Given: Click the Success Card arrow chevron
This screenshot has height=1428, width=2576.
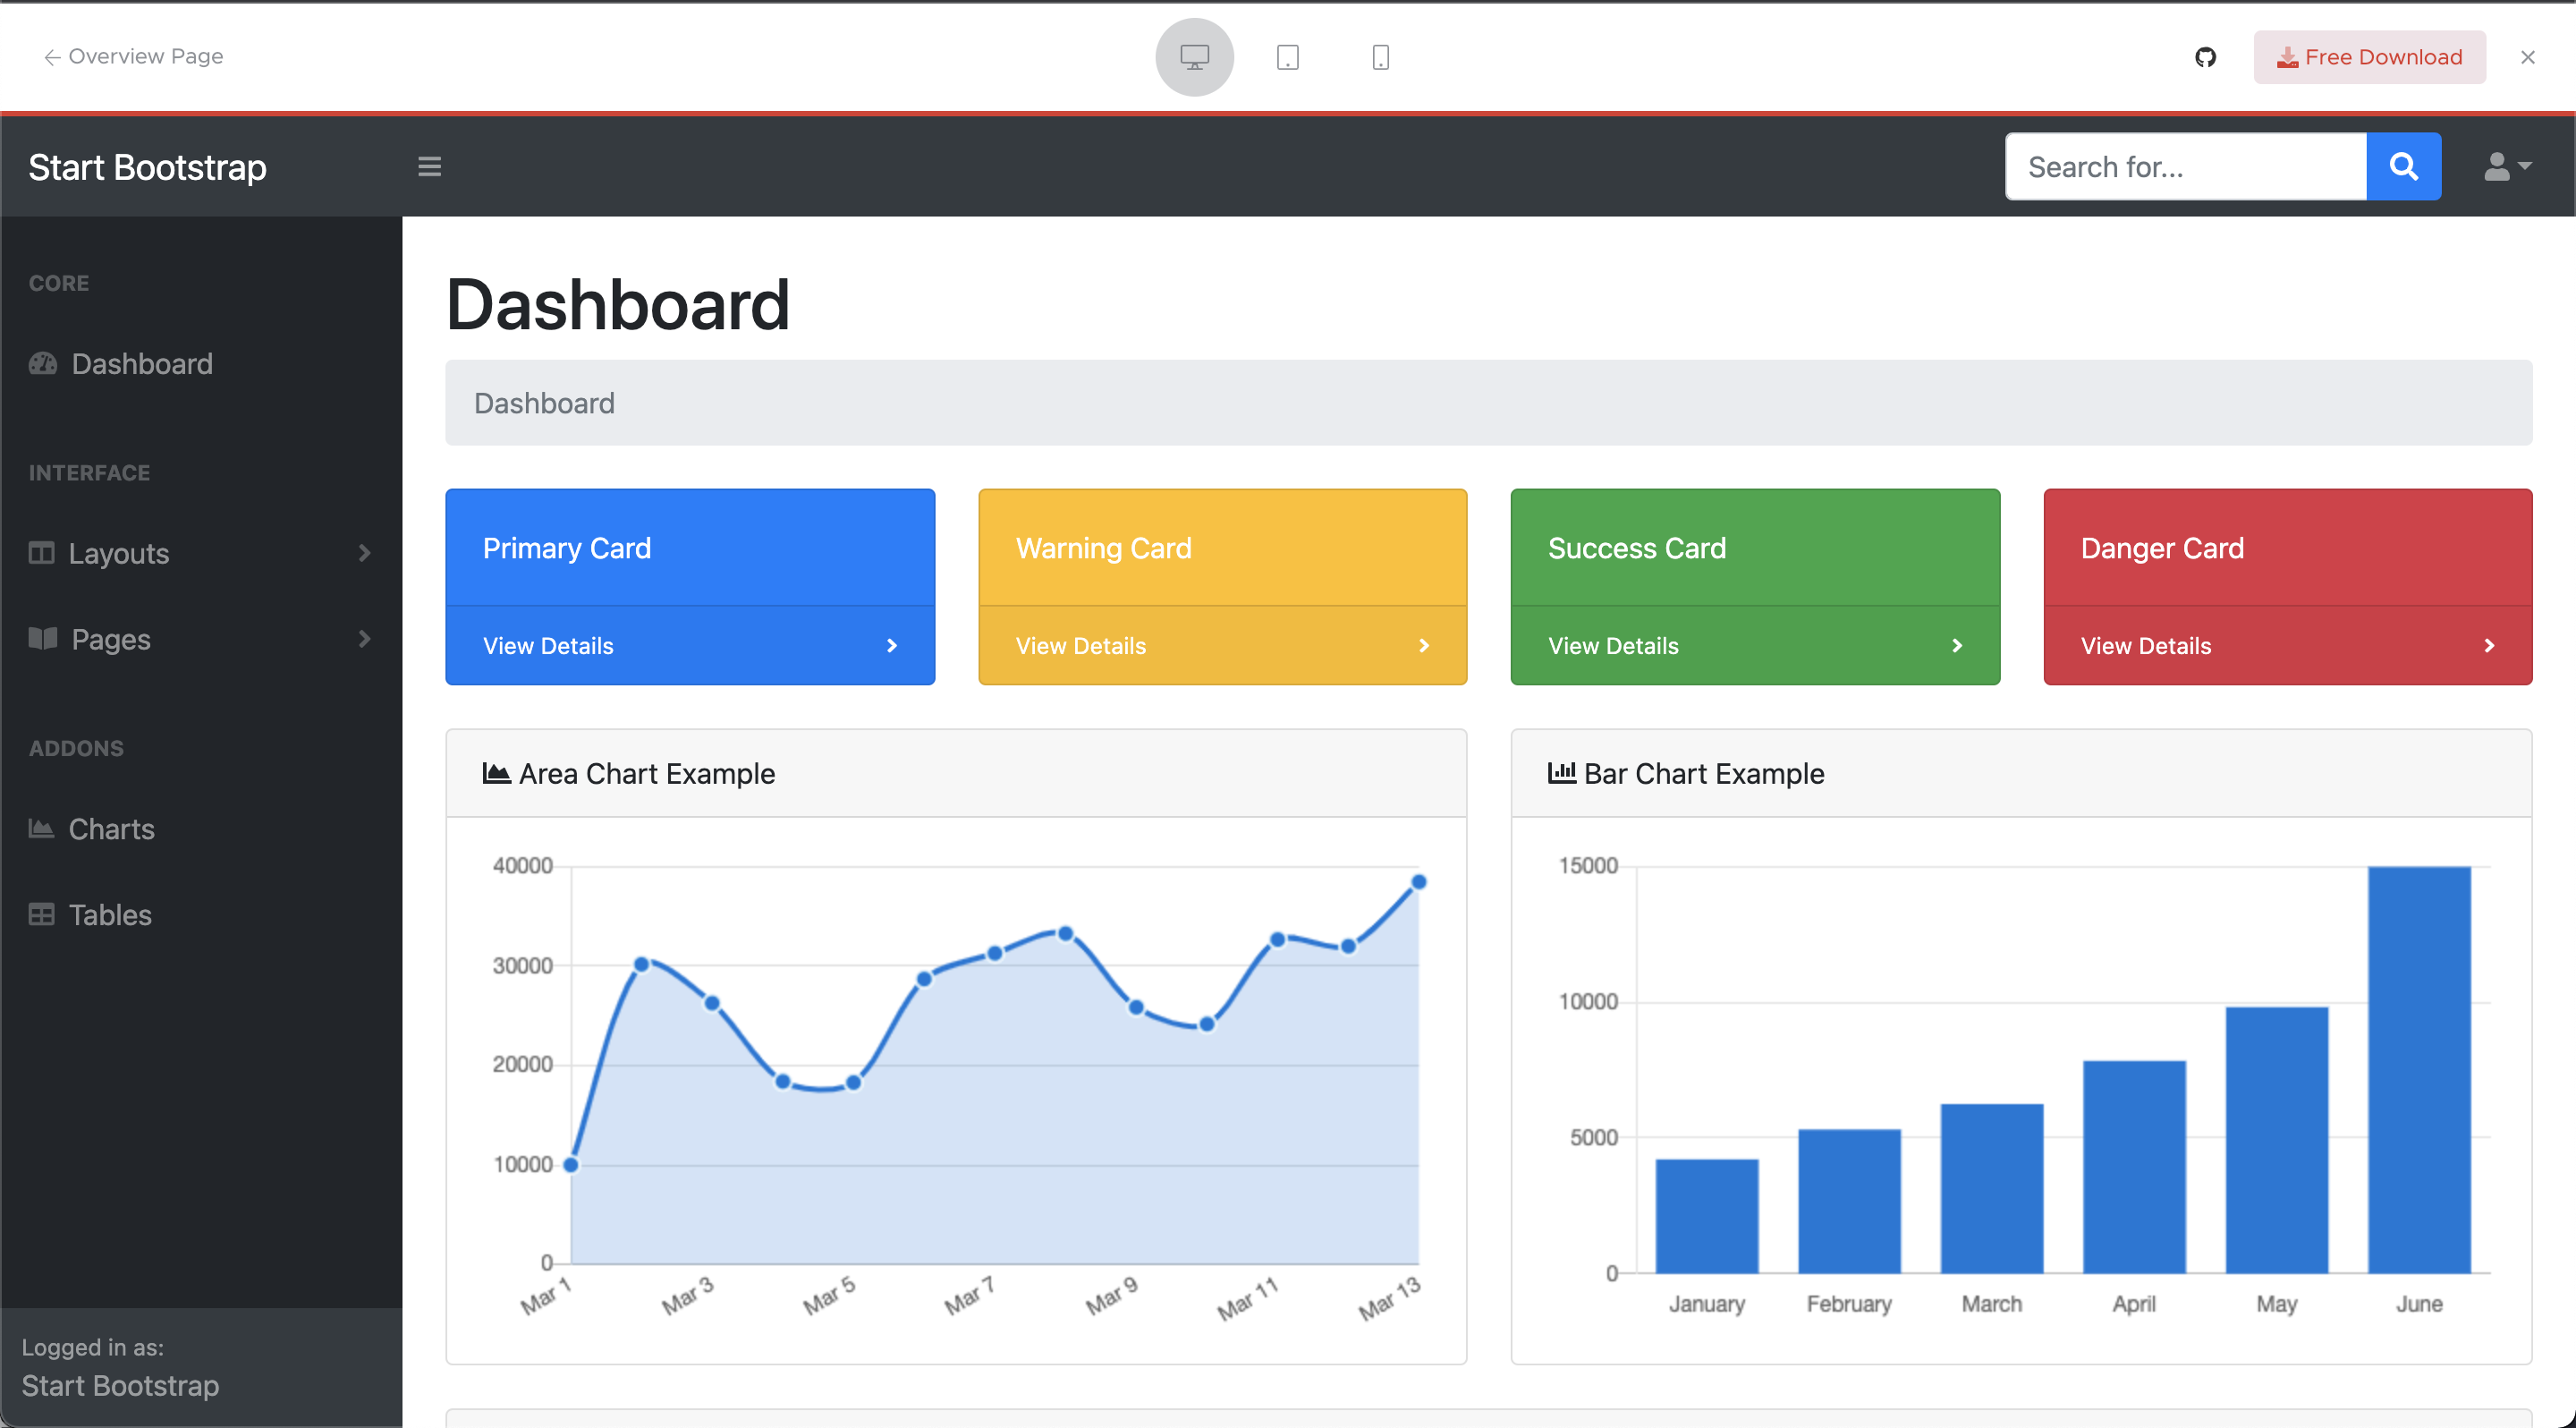Looking at the screenshot, I should point(1957,646).
